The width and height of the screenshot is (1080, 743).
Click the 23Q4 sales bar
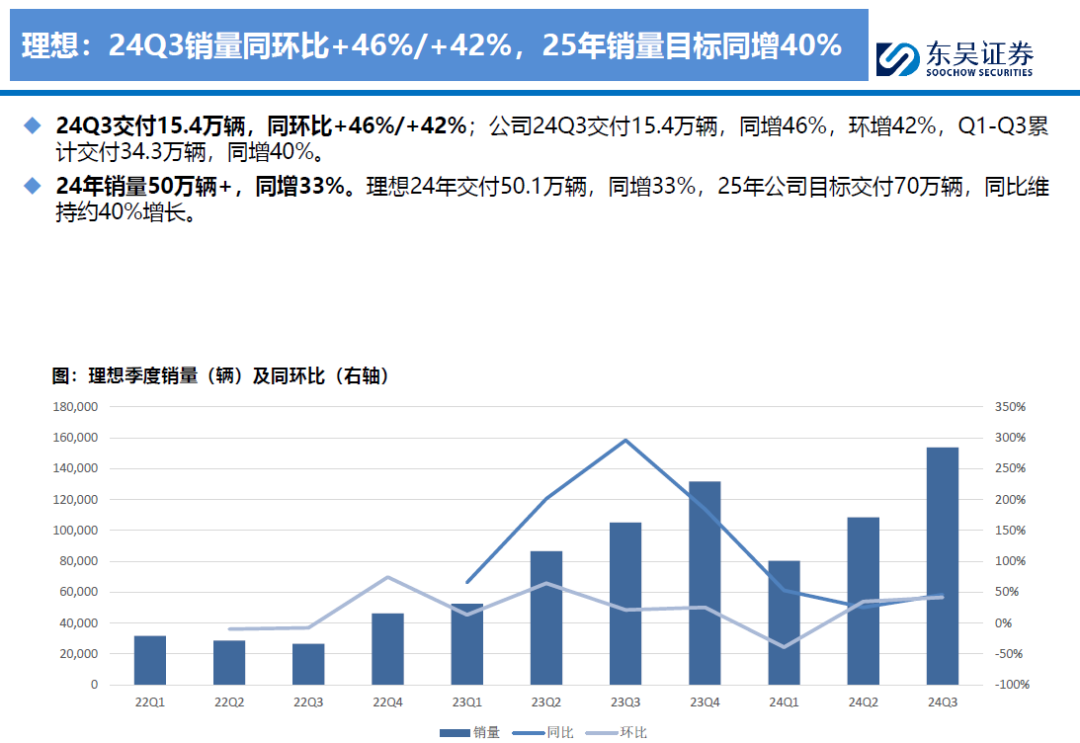[705, 583]
